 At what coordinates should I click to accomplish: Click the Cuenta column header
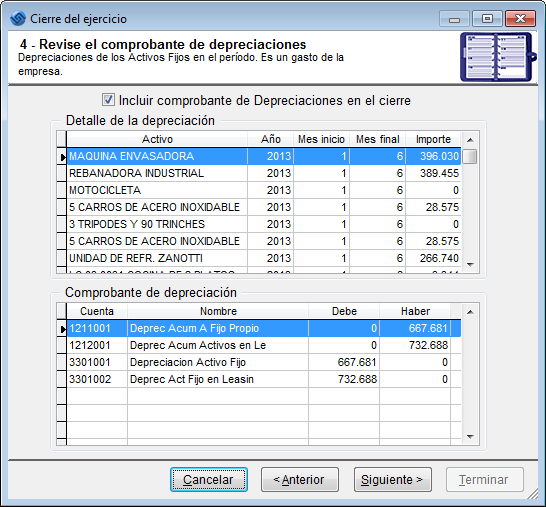tap(97, 311)
